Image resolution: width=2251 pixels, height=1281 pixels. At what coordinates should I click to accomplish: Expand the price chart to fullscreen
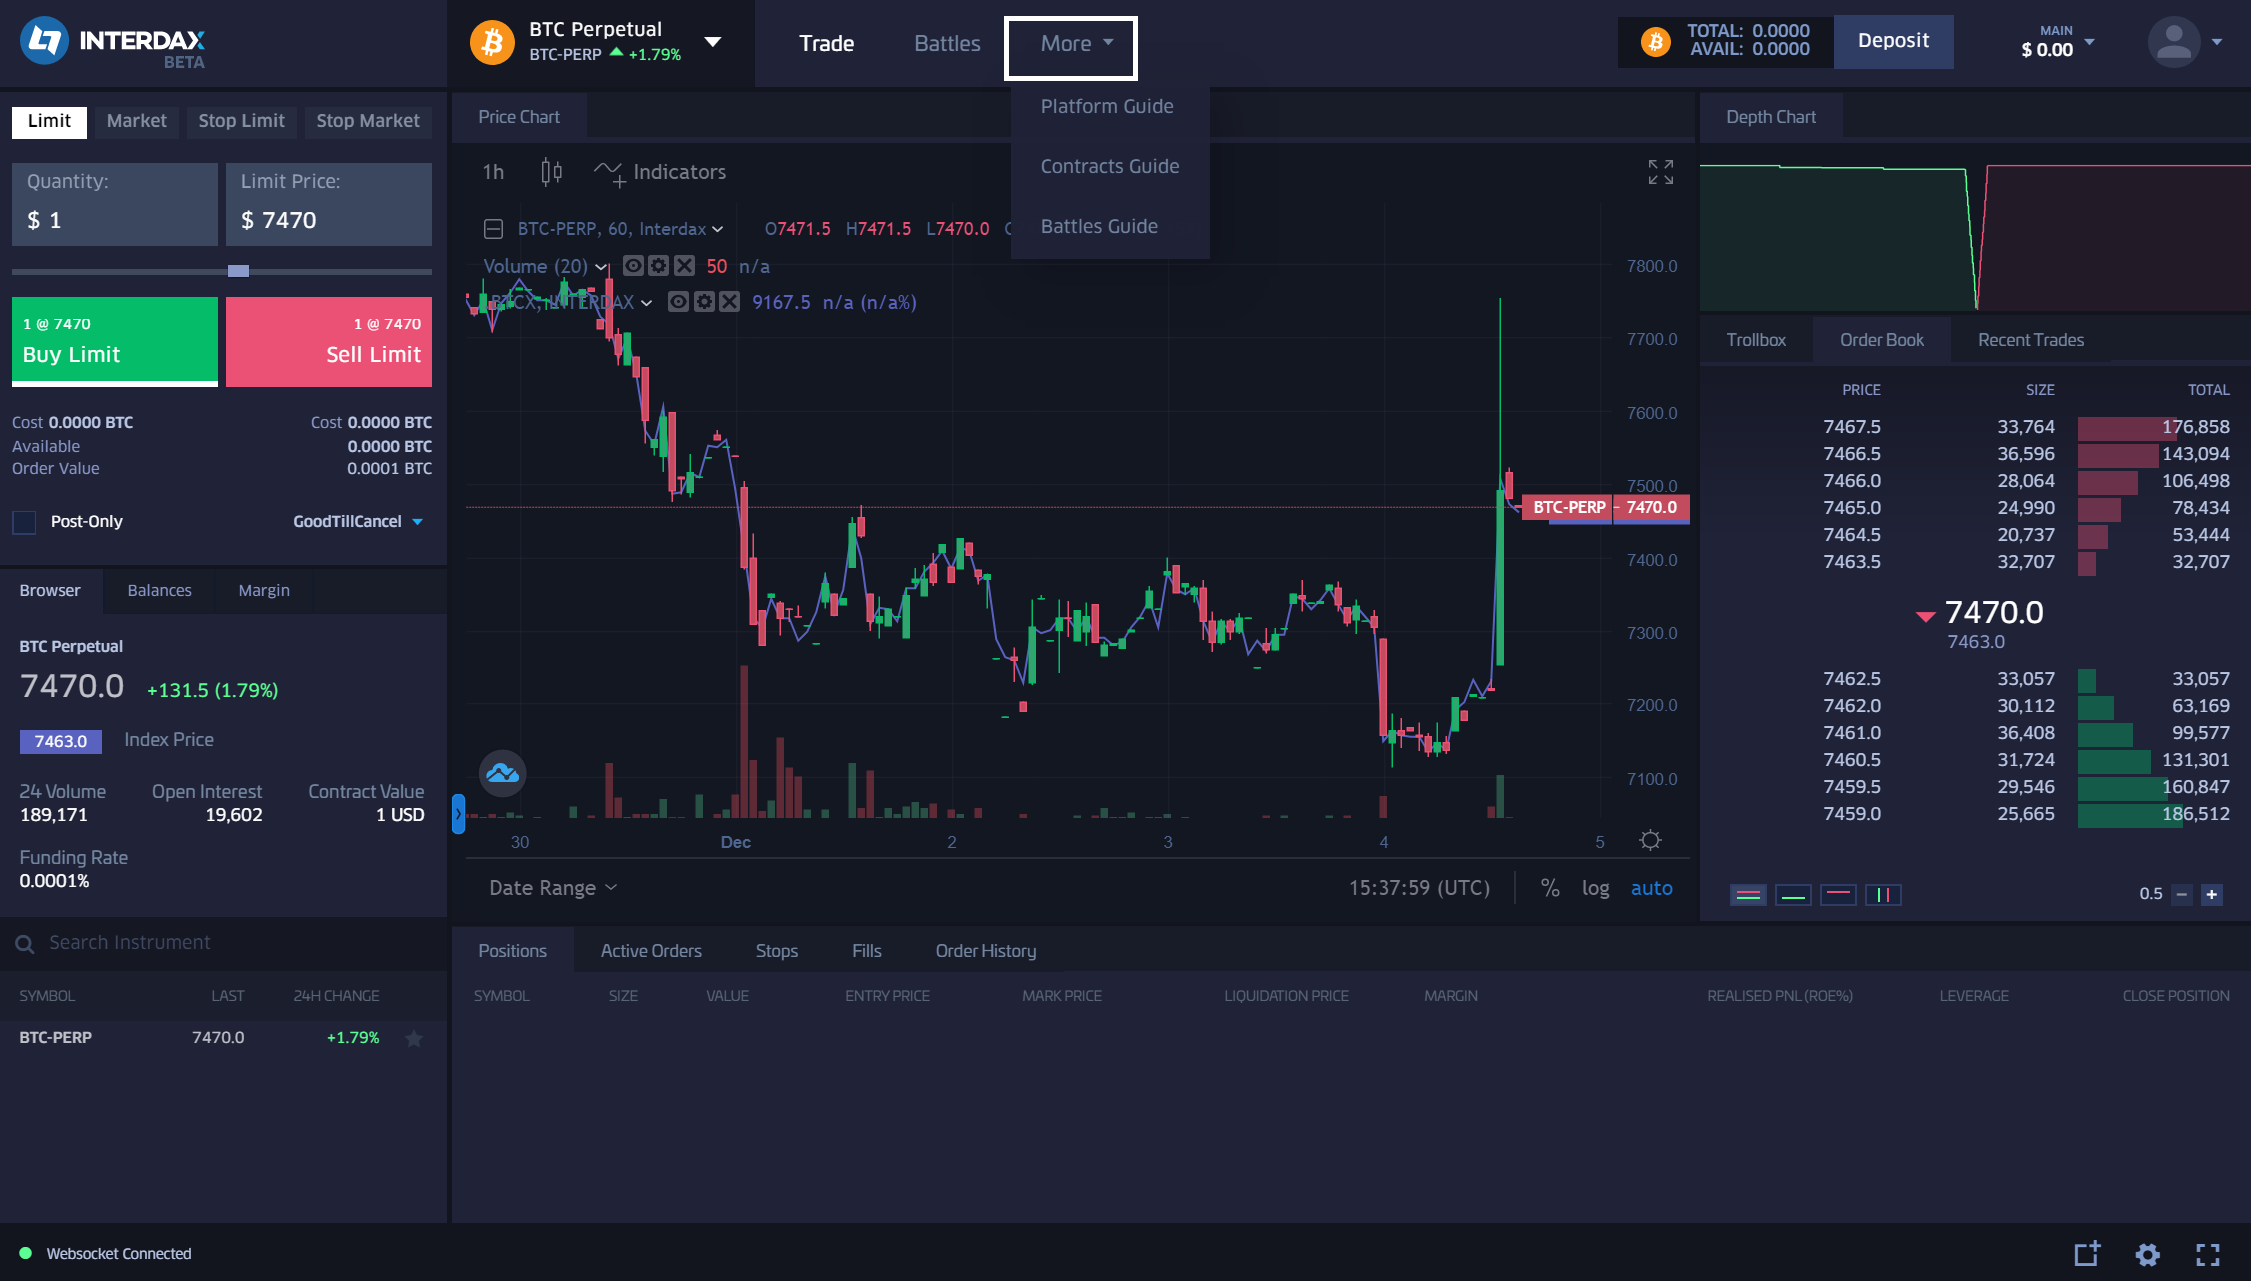click(x=1660, y=172)
